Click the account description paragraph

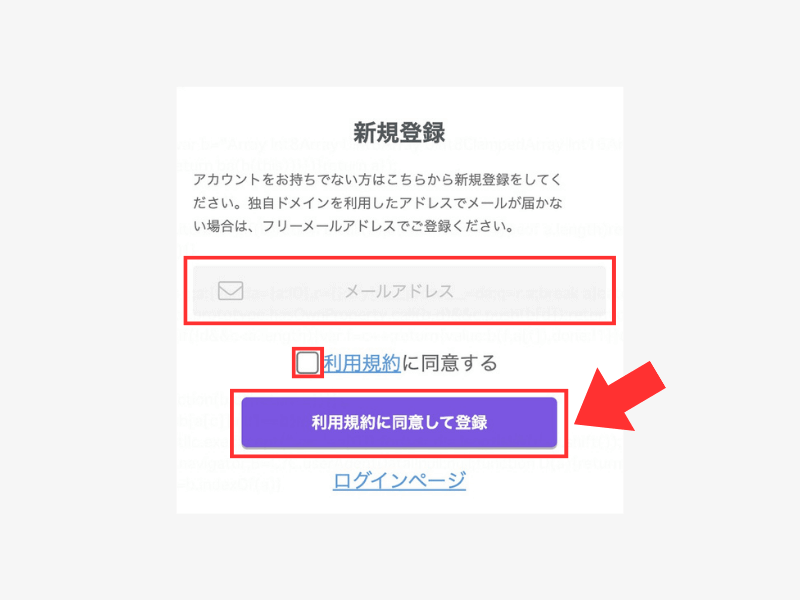tap(378, 203)
